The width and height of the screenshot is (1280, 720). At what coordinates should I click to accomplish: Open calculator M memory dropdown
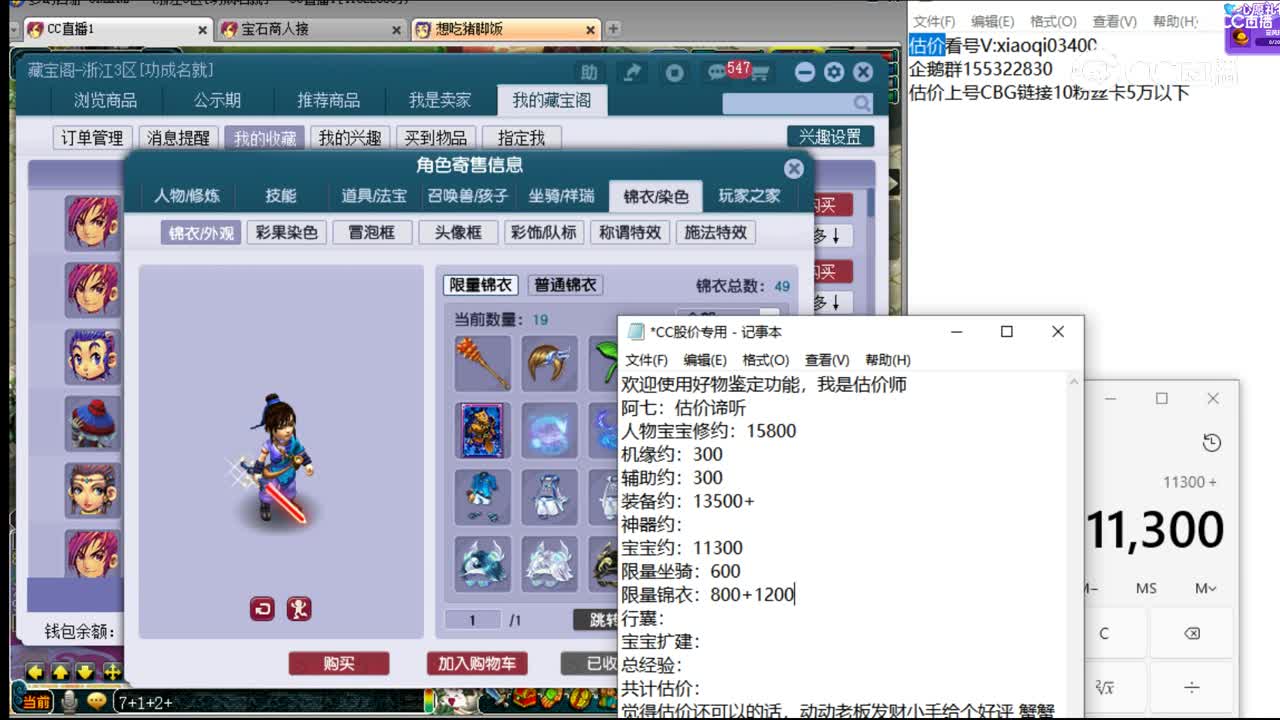1206,588
